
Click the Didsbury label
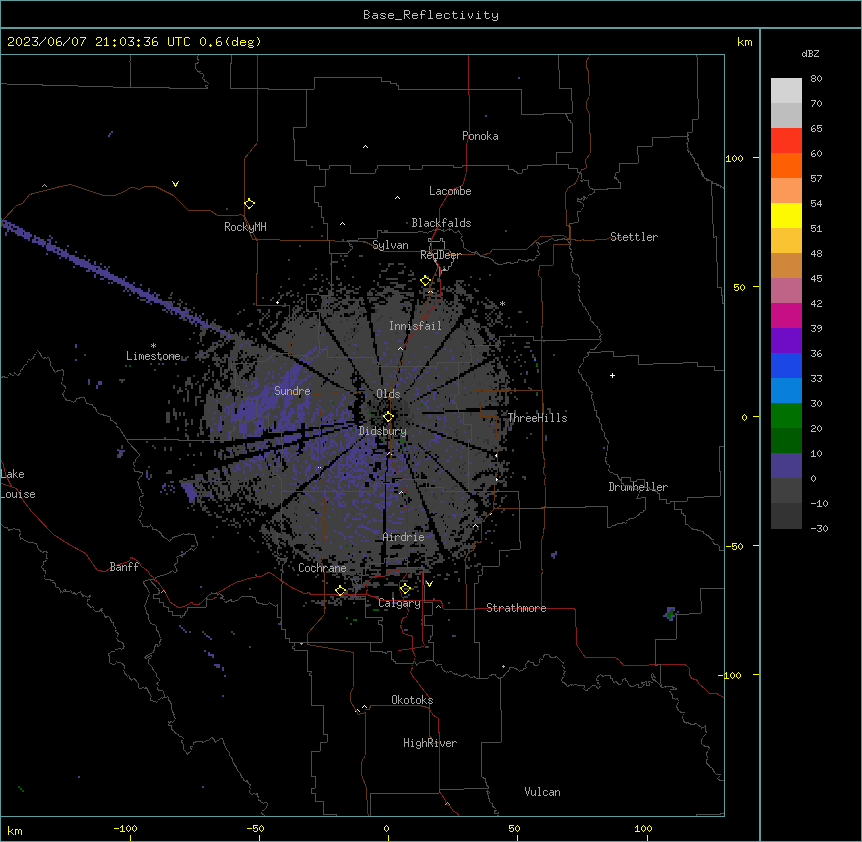[383, 431]
